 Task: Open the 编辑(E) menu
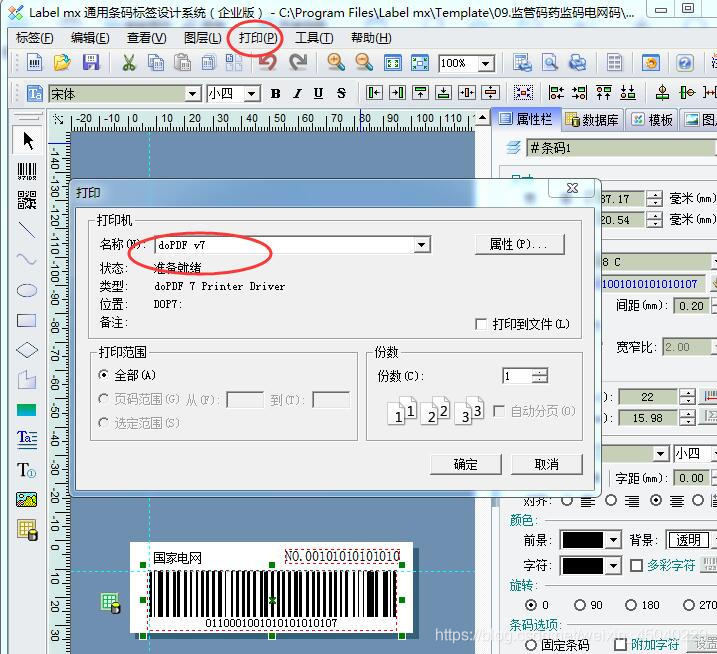[x=90, y=38]
